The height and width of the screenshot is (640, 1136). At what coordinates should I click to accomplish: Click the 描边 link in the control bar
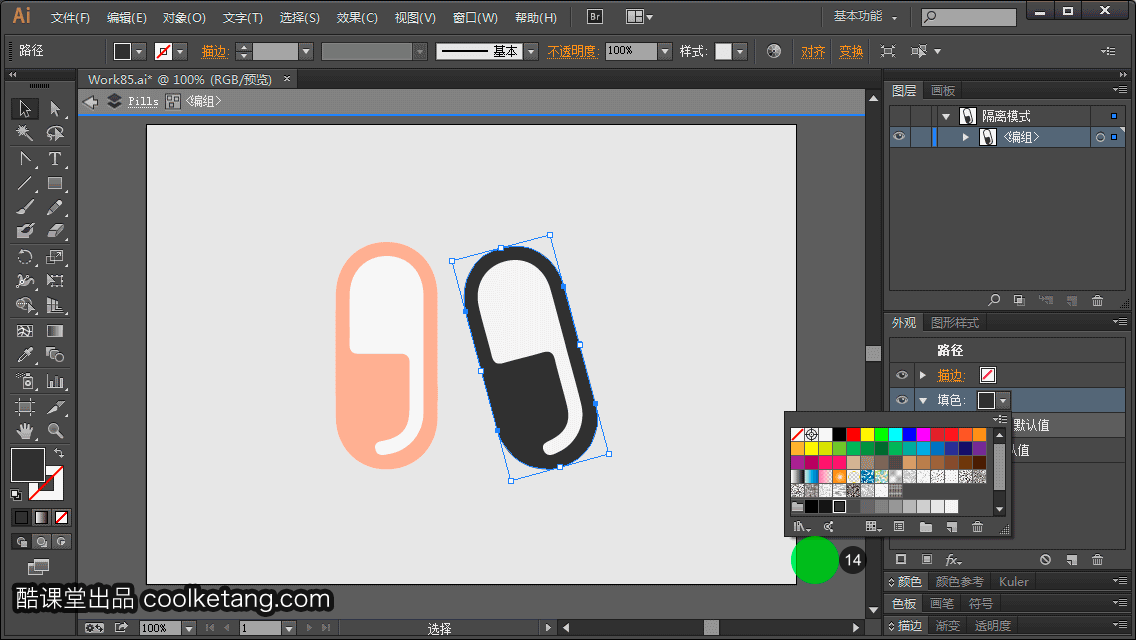tap(214, 51)
